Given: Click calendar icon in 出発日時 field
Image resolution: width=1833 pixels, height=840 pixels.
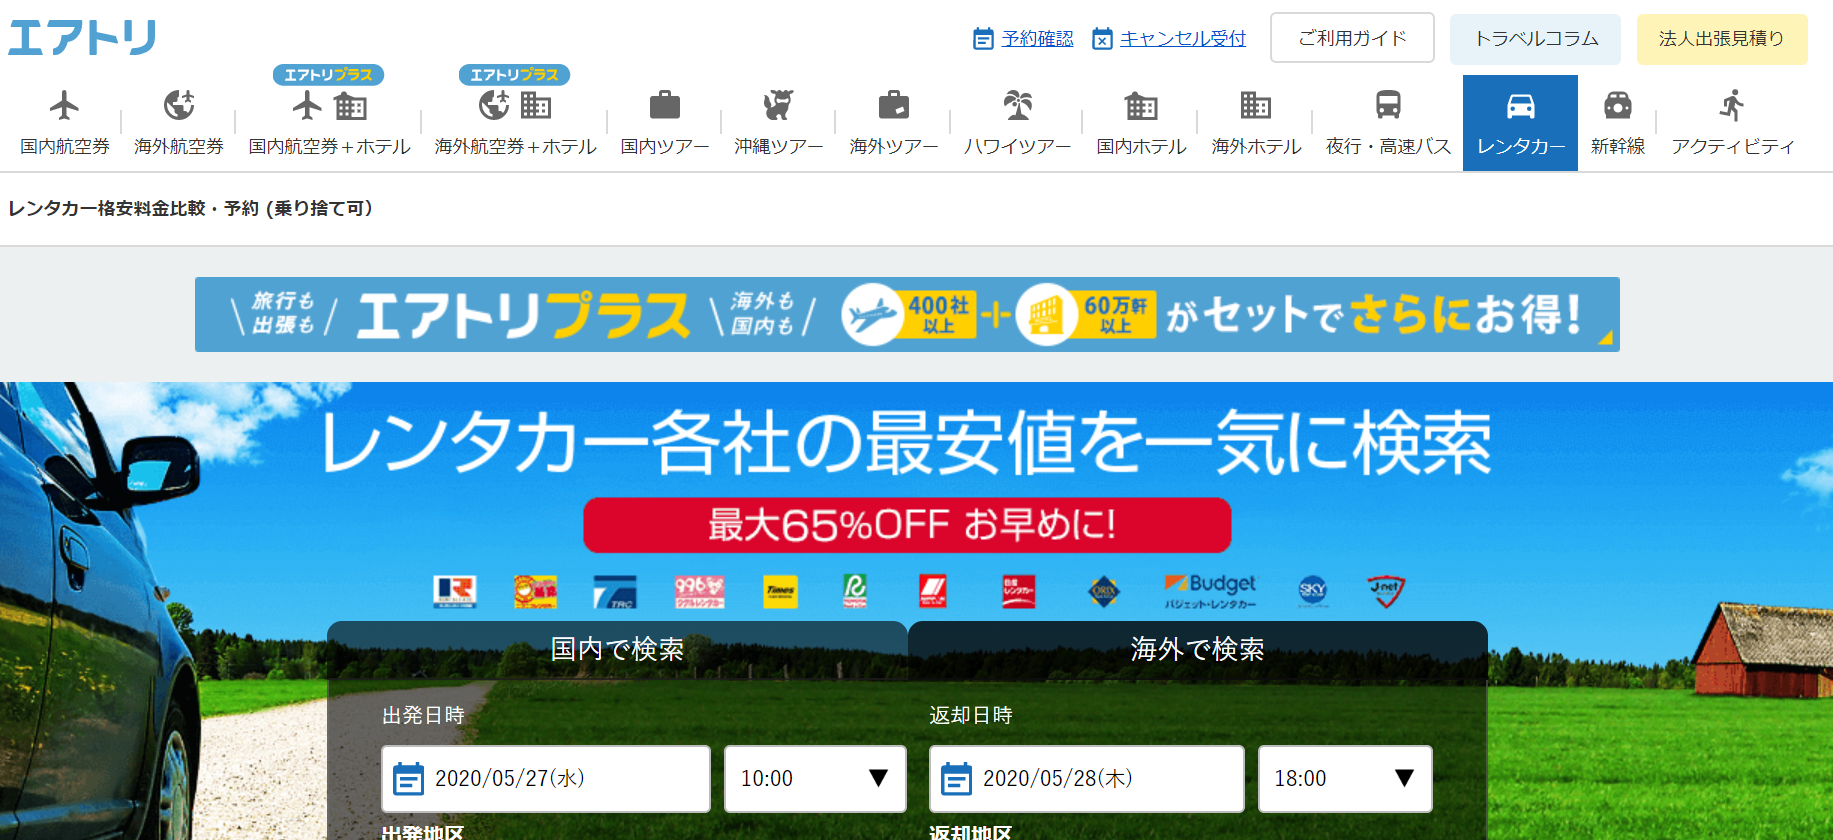Looking at the screenshot, I should [408, 778].
